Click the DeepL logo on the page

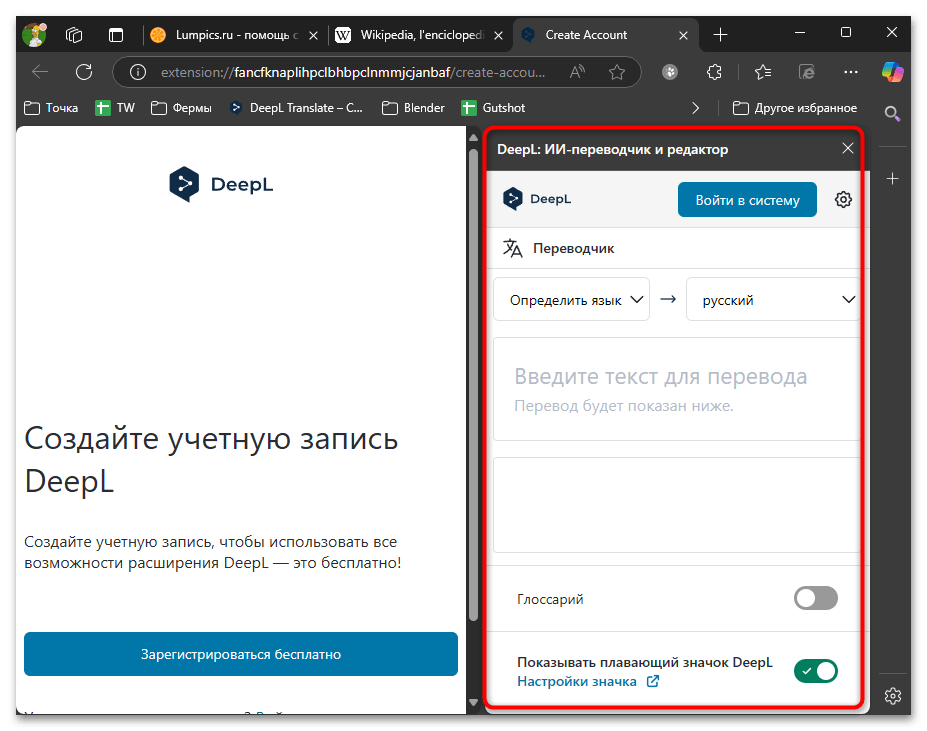[221, 185]
